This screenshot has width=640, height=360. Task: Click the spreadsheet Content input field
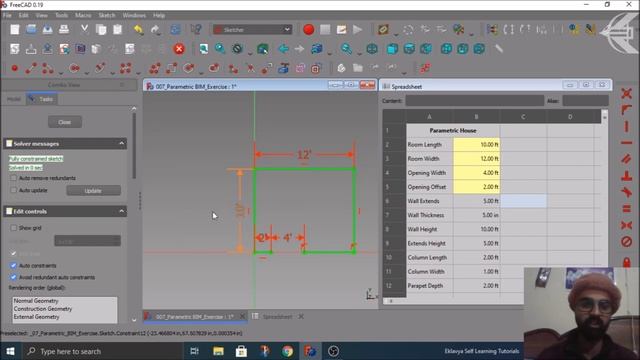coord(474,101)
